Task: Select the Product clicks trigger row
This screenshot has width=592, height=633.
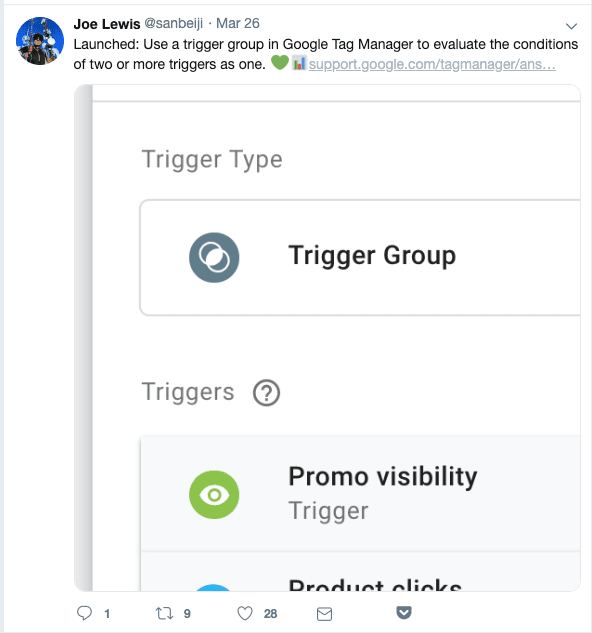Action: (x=361, y=572)
